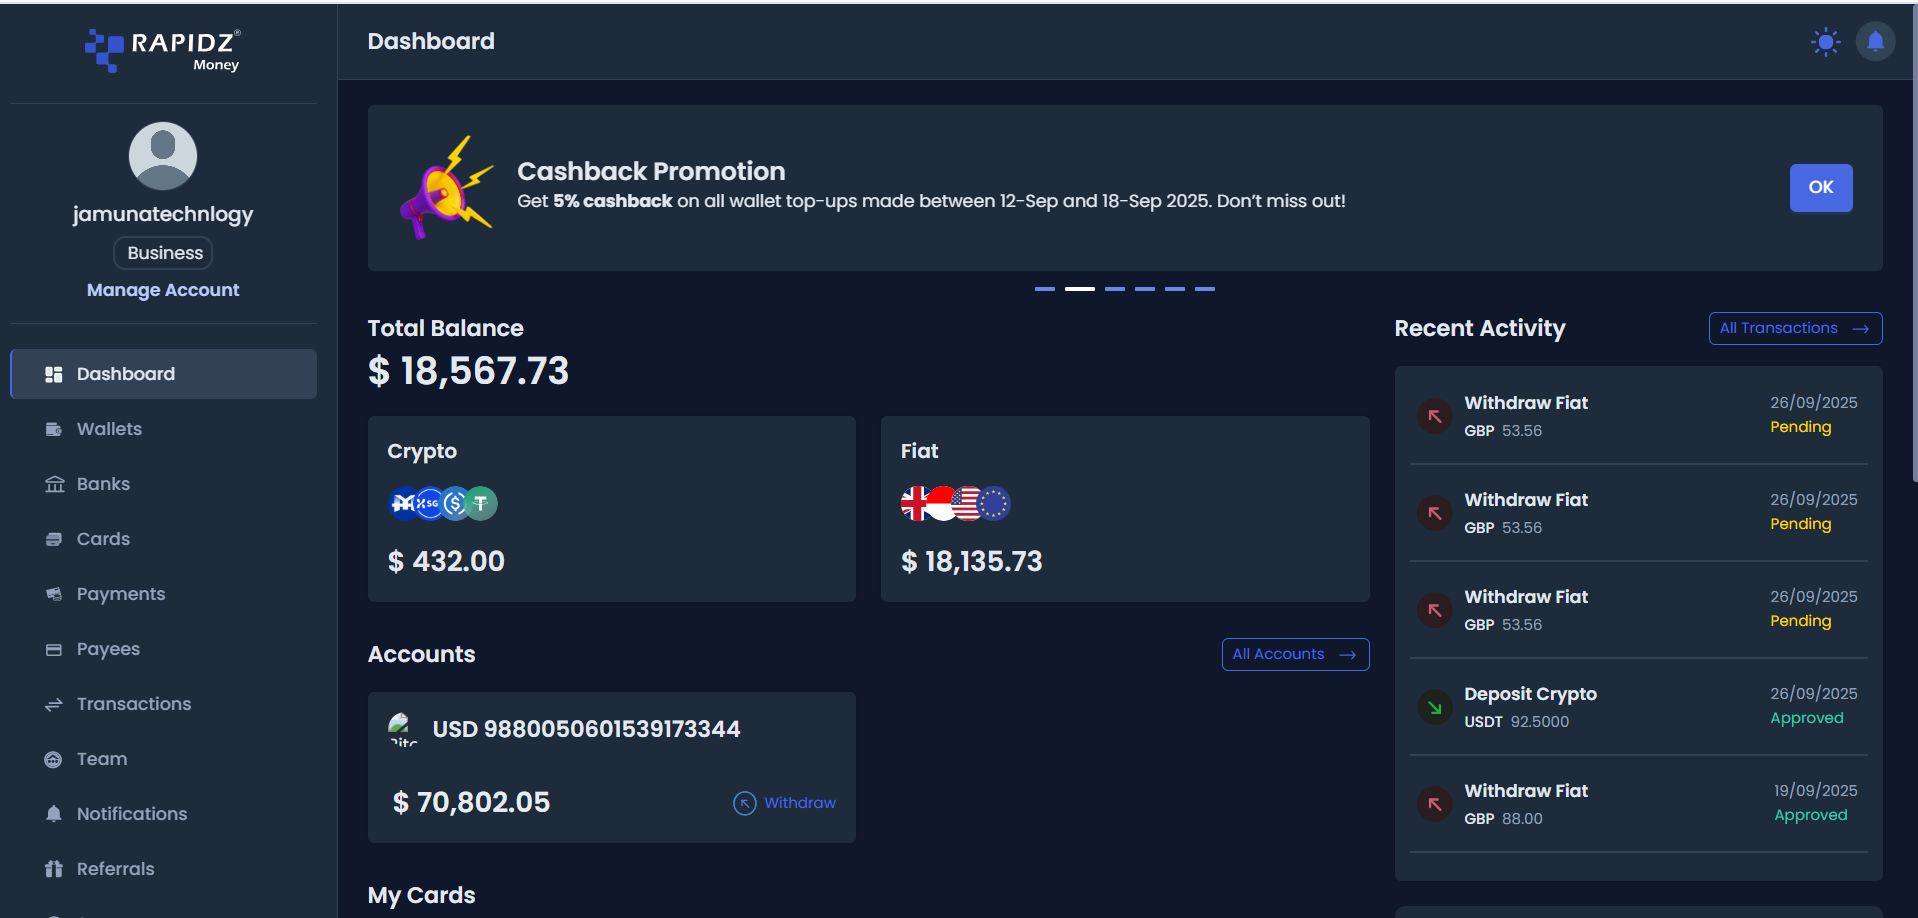Open All Transactions arrow button
The image size is (1918, 918).
pos(1795,328)
